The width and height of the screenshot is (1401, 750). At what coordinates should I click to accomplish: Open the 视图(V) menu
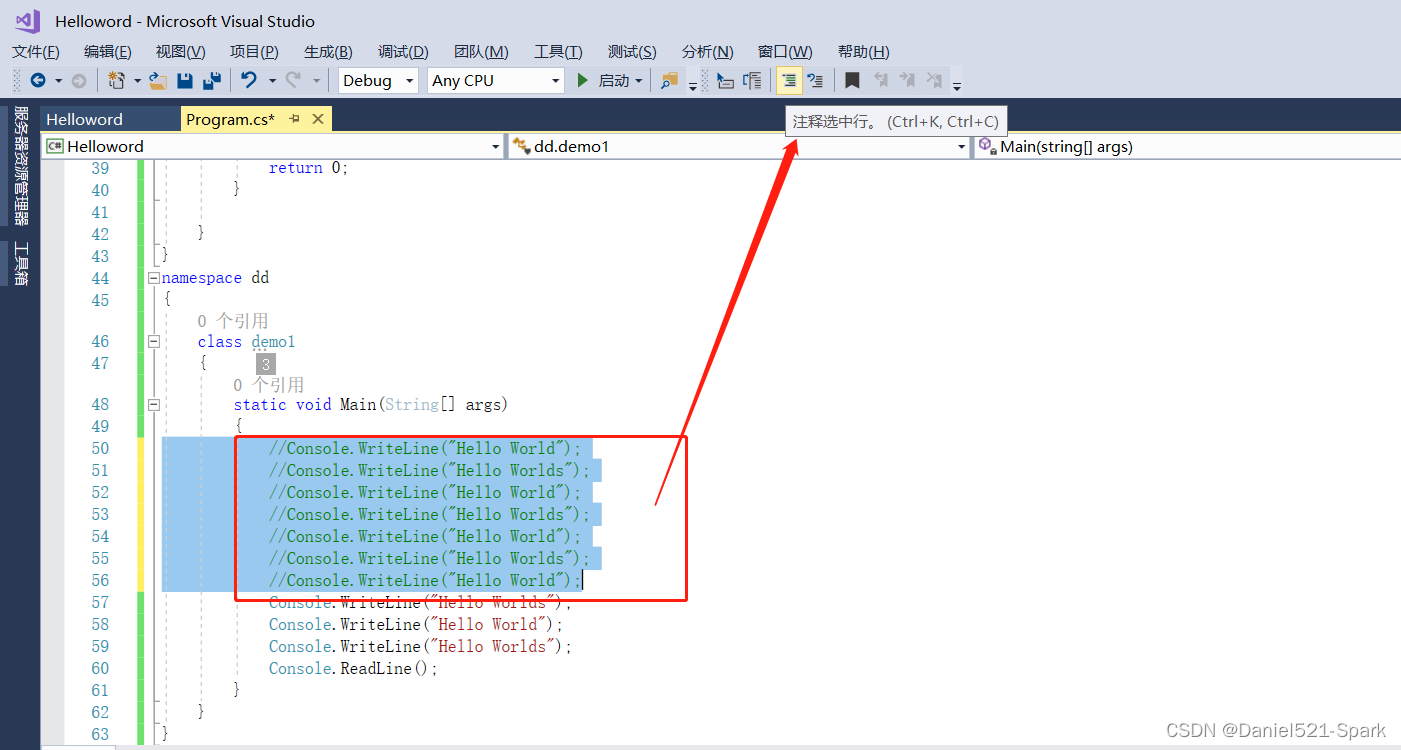(x=181, y=52)
